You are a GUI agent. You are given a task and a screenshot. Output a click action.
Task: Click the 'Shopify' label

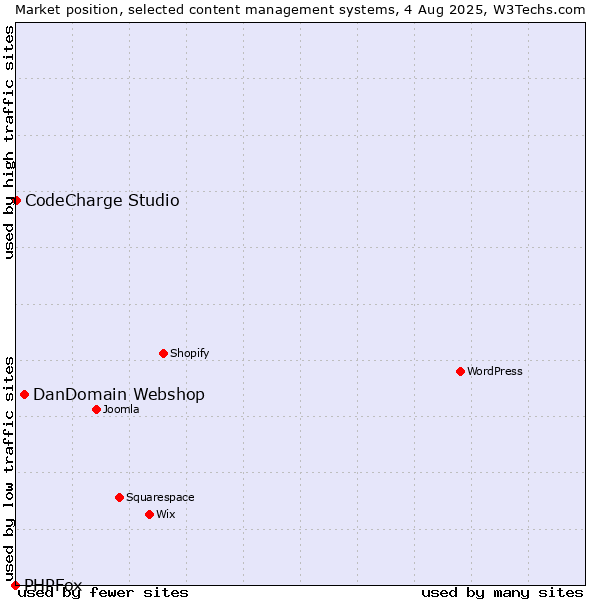[189, 353]
